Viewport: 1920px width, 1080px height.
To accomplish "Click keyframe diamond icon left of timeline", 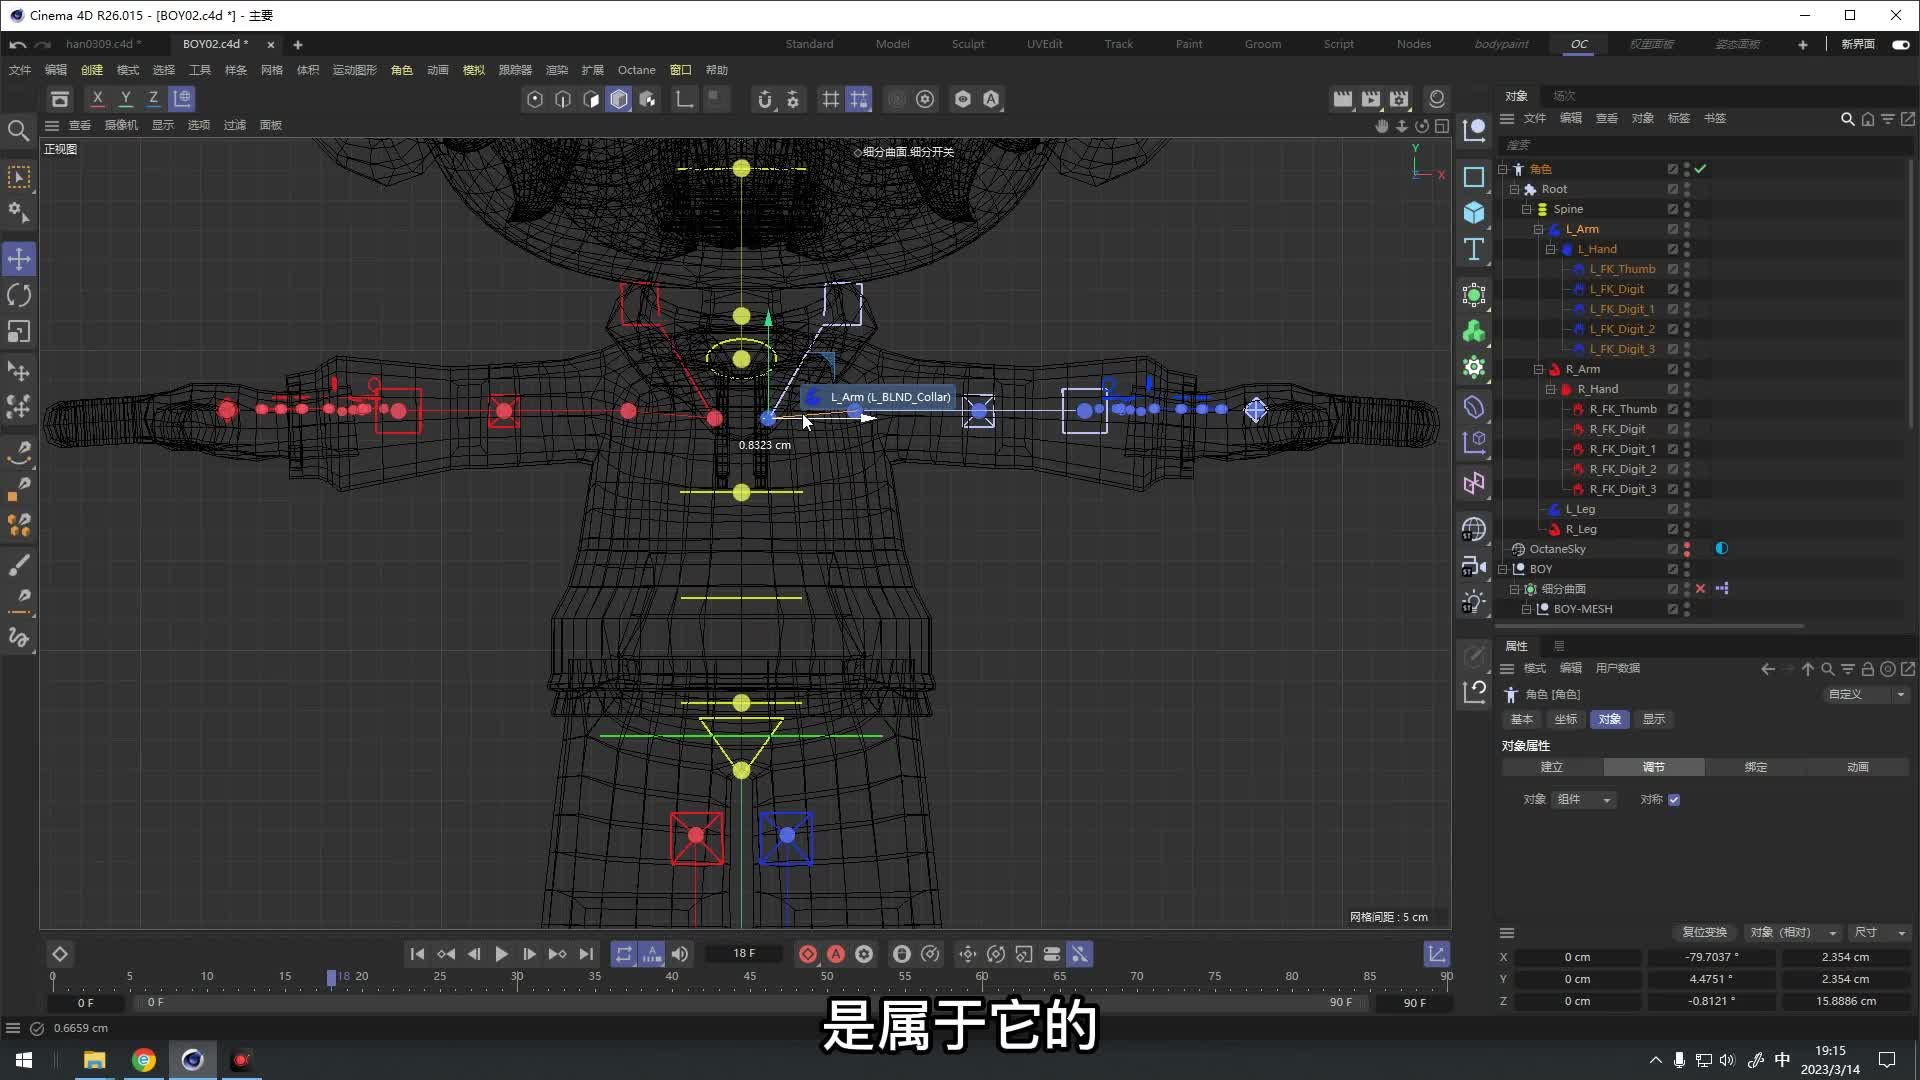I will pyautogui.click(x=60, y=954).
